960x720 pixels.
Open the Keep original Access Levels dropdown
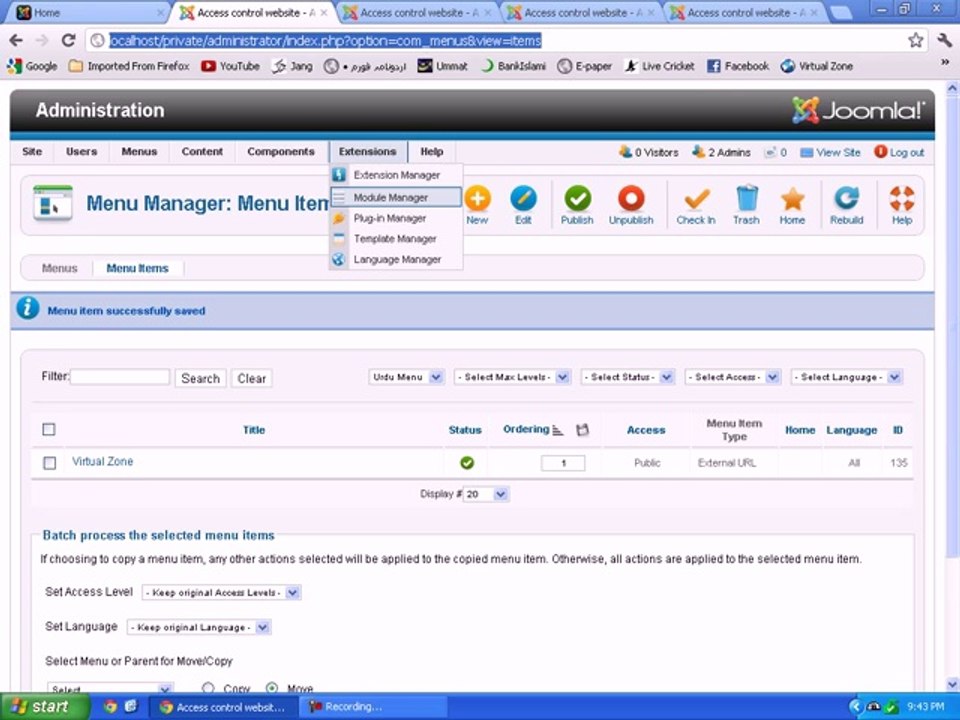221,593
